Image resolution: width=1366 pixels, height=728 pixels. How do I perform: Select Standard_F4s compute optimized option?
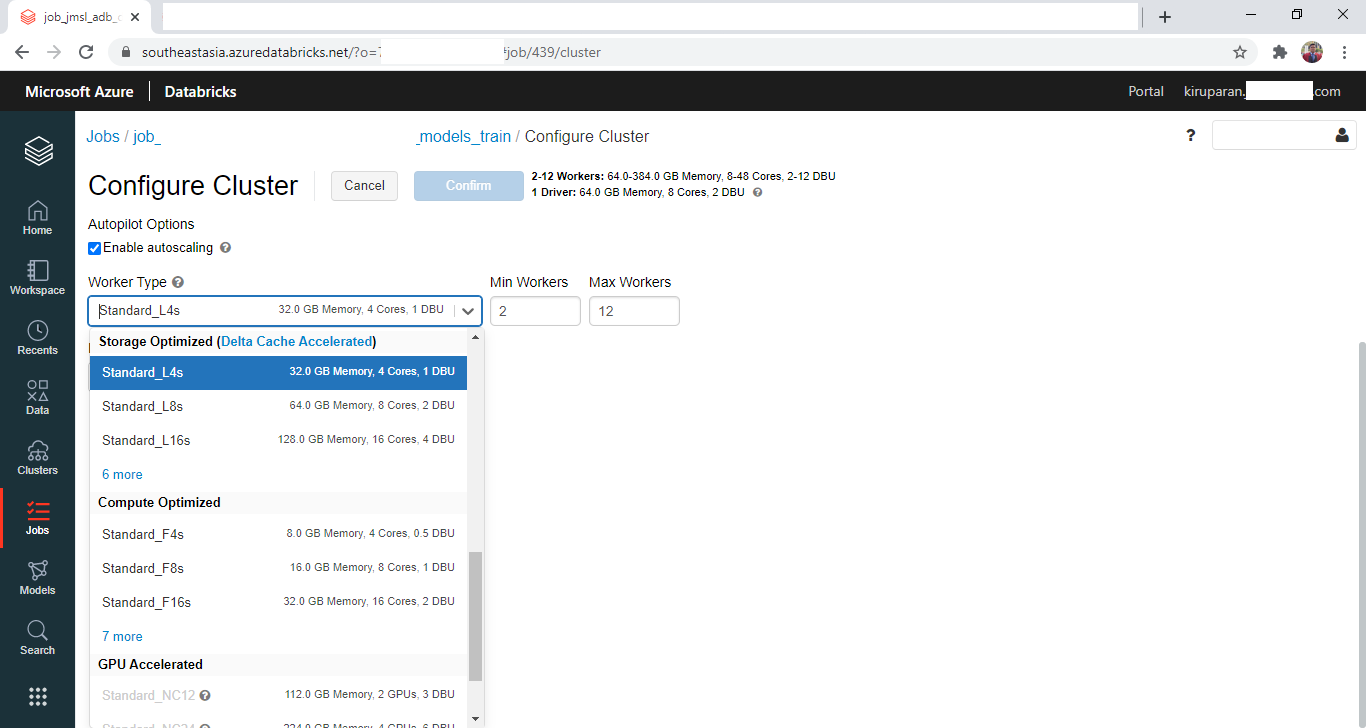click(278, 534)
